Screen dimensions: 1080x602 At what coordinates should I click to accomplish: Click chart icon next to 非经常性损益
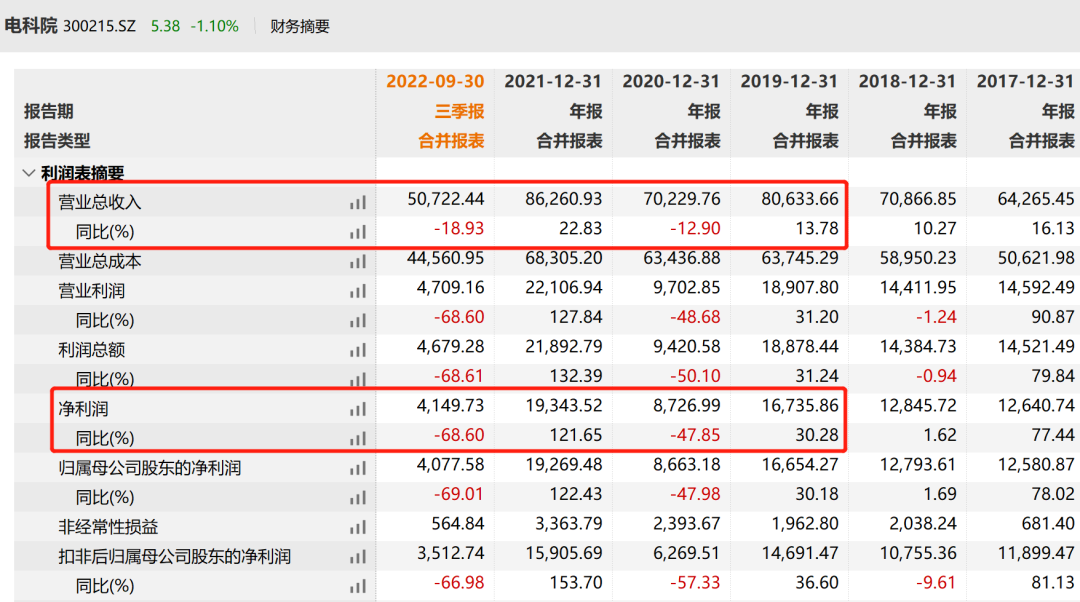click(358, 527)
